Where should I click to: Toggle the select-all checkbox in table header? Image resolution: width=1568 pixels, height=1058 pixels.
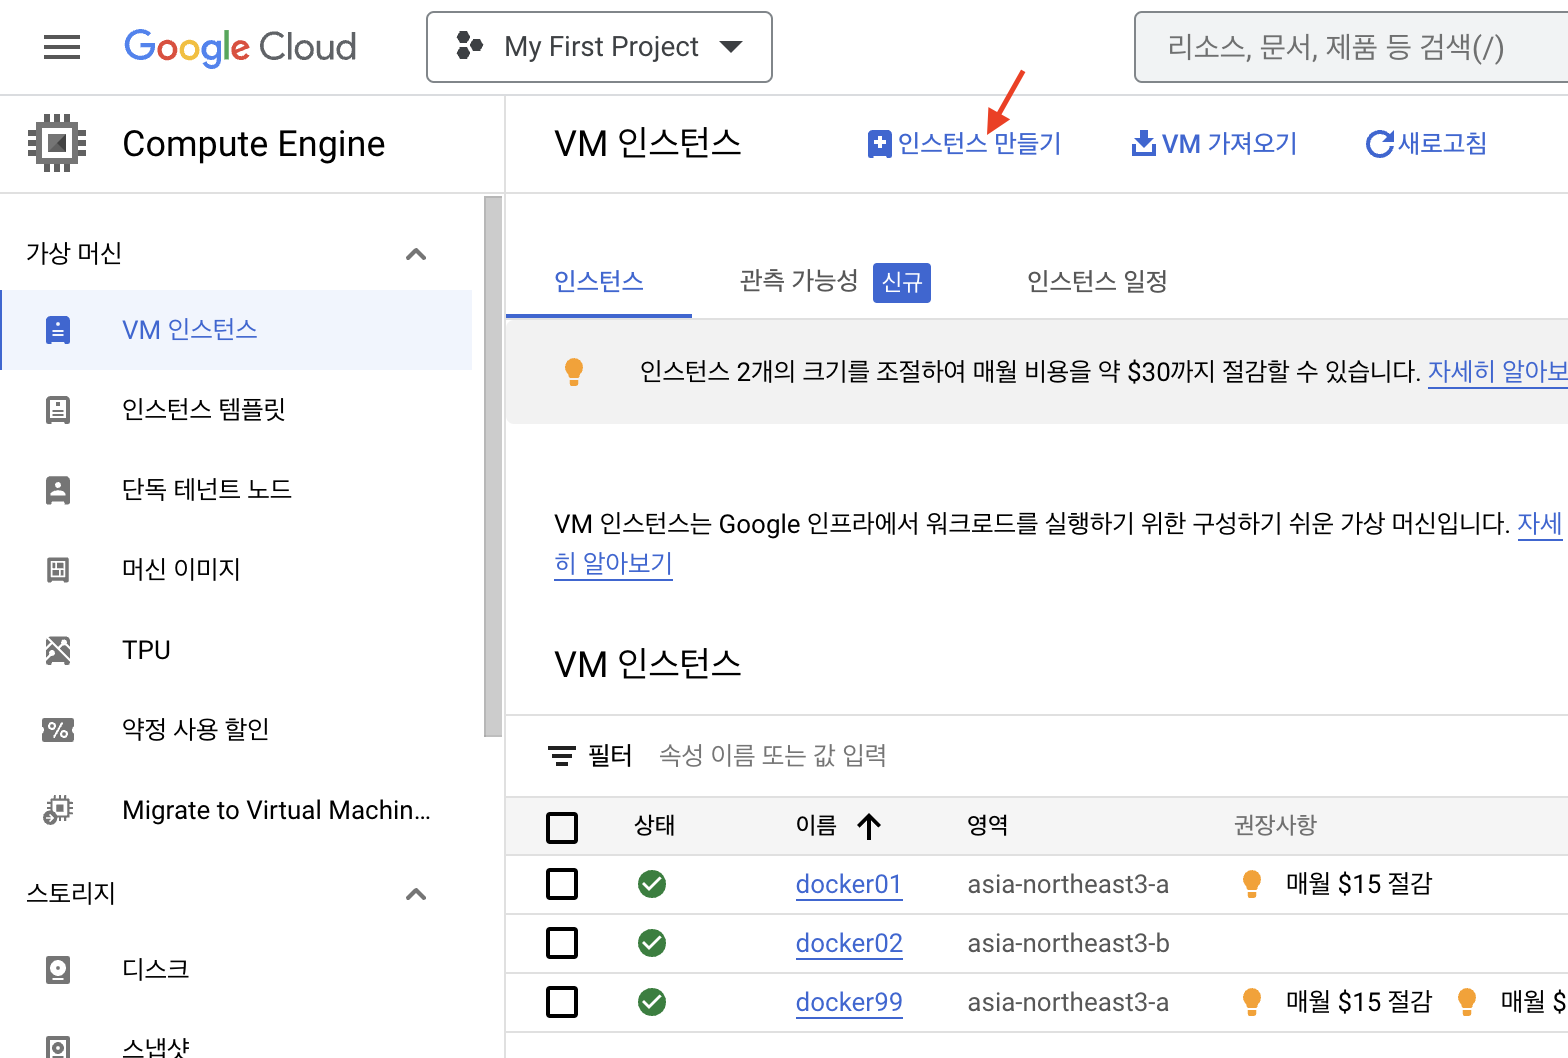(x=562, y=828)
